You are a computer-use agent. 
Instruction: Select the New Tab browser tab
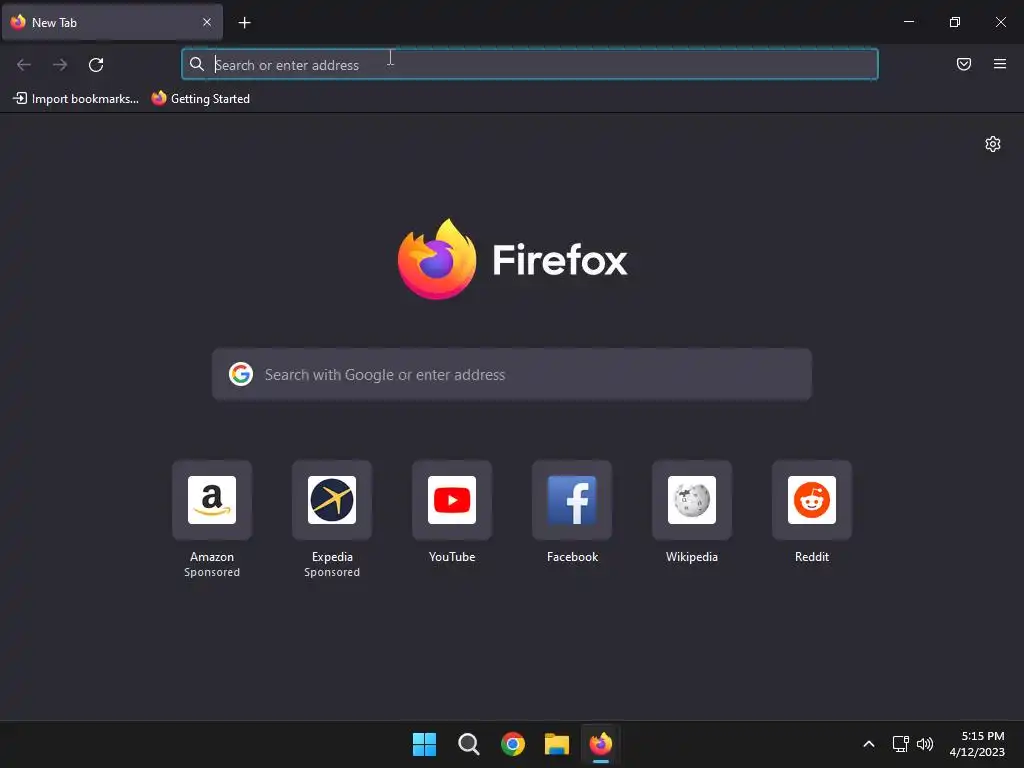[x=112, y=22]
